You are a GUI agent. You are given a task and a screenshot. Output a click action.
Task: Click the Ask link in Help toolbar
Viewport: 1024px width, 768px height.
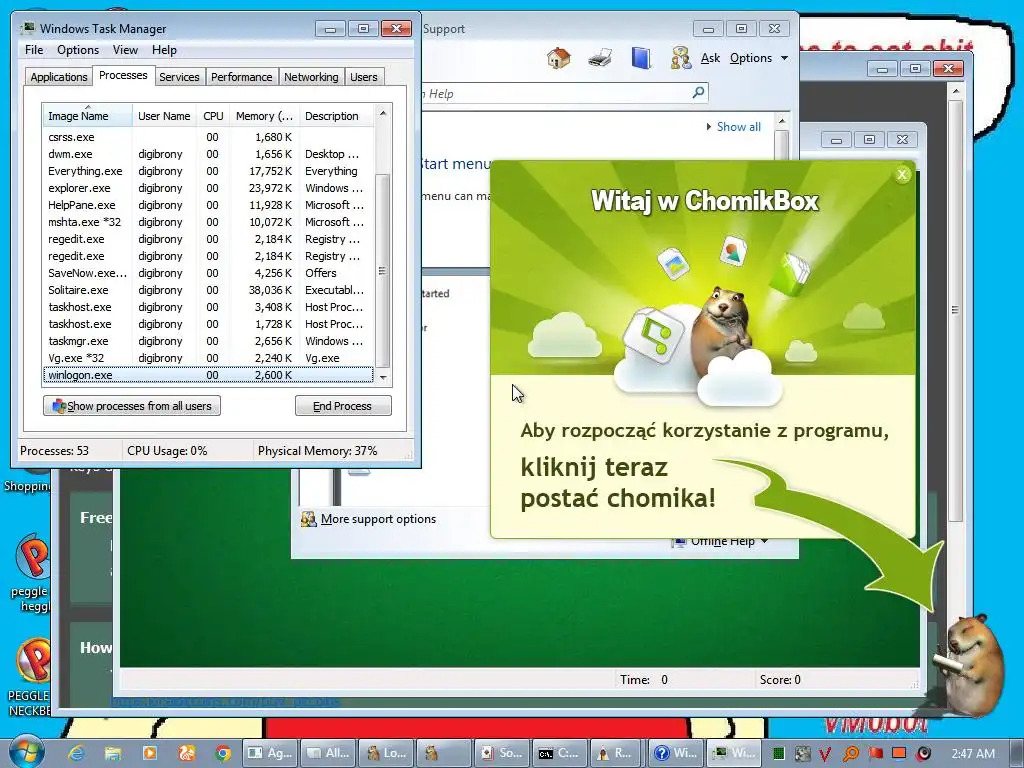pyautogui.click(x=710, y=58)
